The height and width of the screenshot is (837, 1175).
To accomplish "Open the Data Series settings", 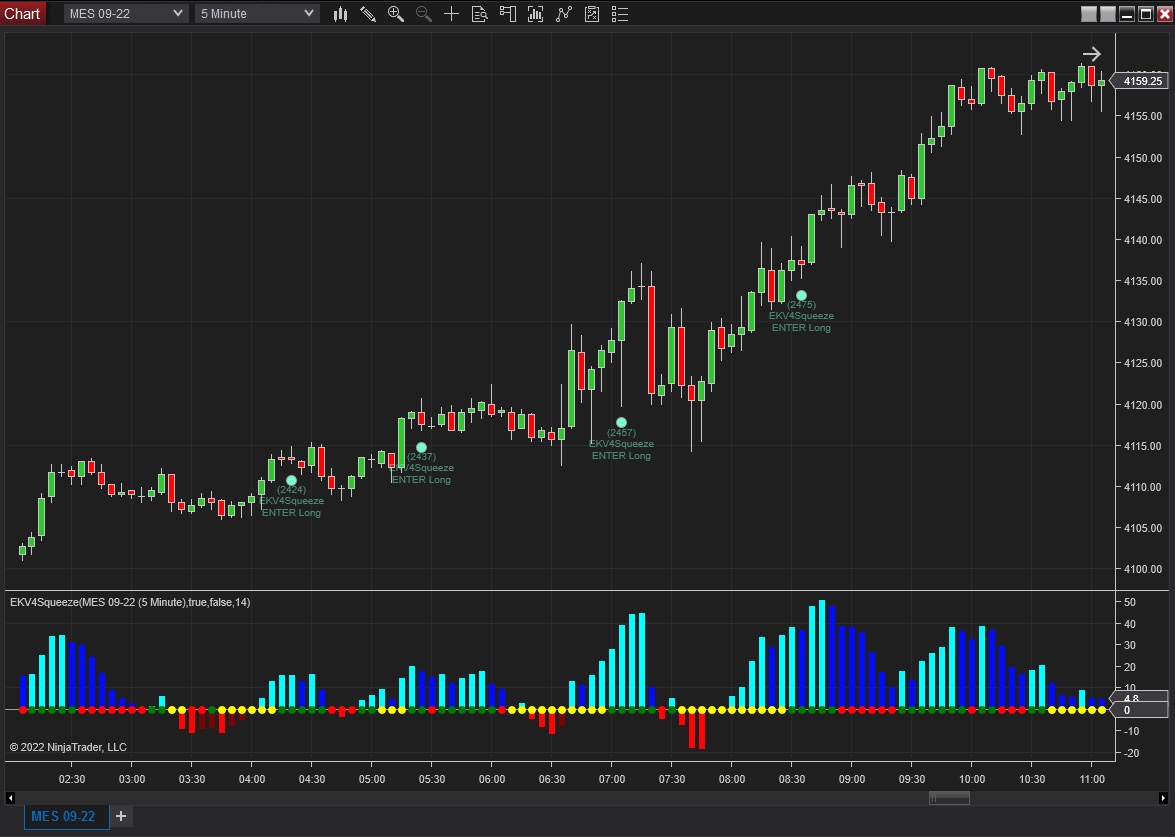I will tap(535, 13).
